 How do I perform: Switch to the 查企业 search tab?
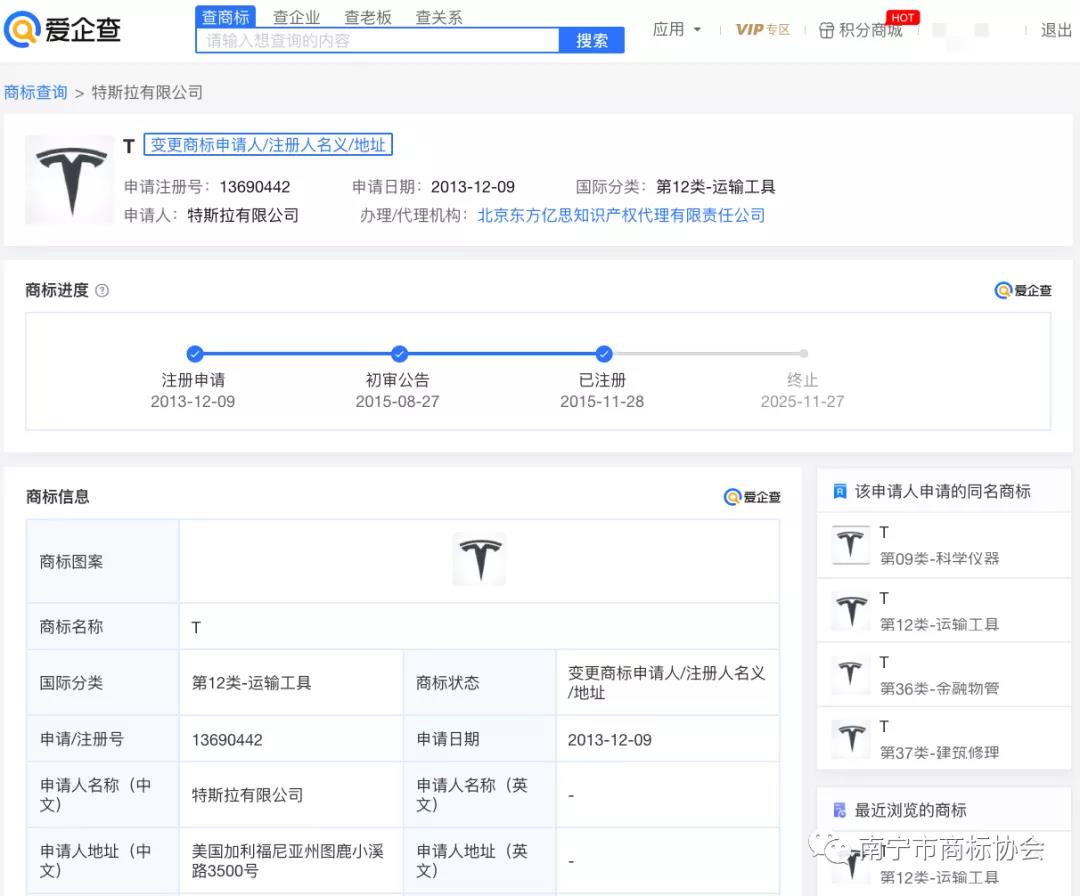click(297, 17)
